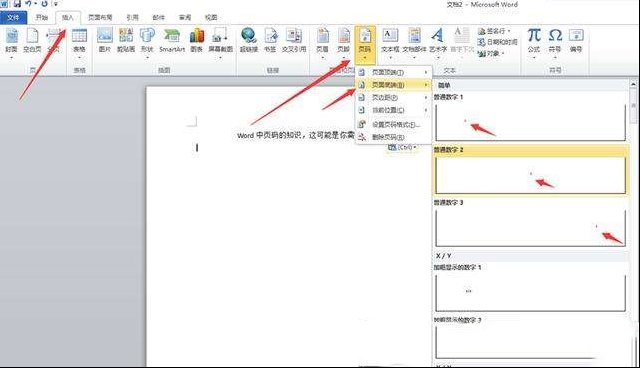Open the 剪贴画 clip art tool

point(126,41)
